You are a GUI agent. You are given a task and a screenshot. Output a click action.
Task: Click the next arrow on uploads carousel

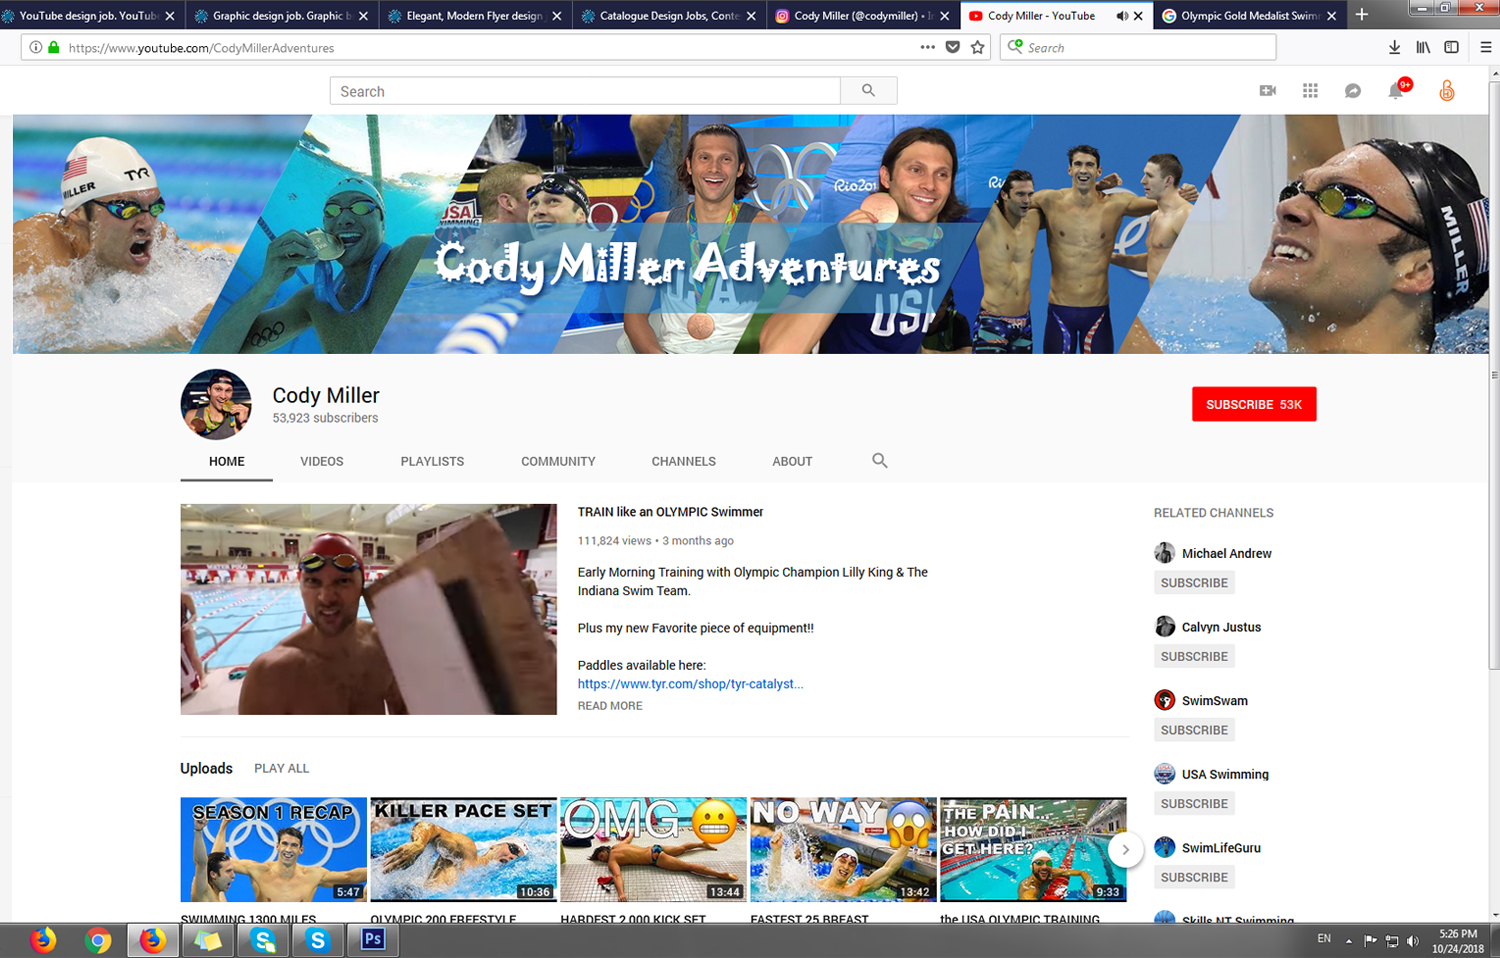coord(1126,849)
